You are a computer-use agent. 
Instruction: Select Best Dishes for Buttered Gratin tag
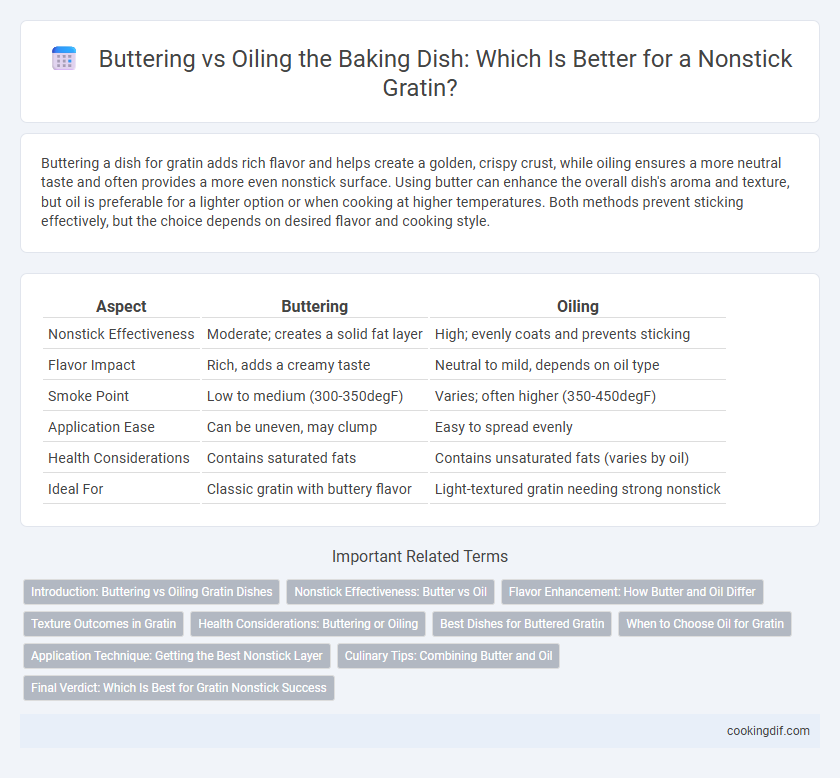522,624
